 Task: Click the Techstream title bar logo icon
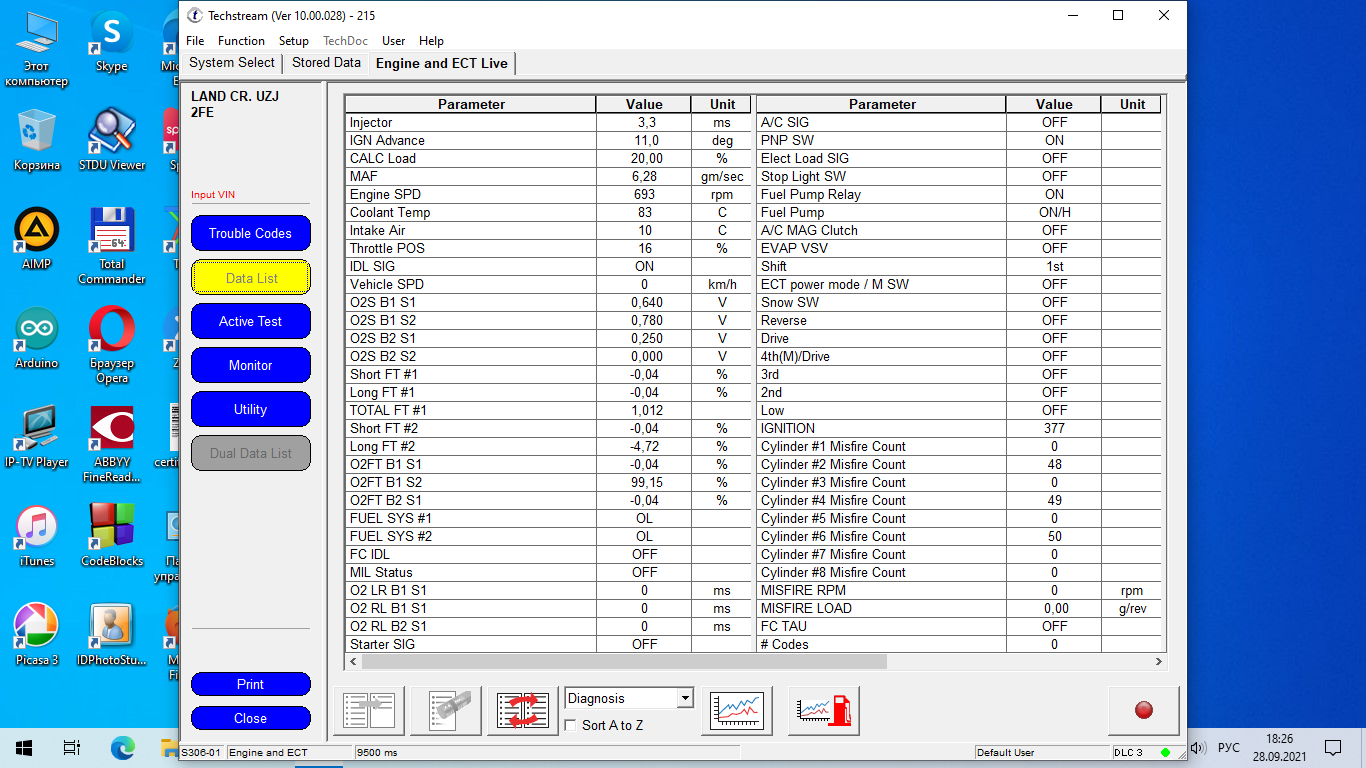point(195,15)
